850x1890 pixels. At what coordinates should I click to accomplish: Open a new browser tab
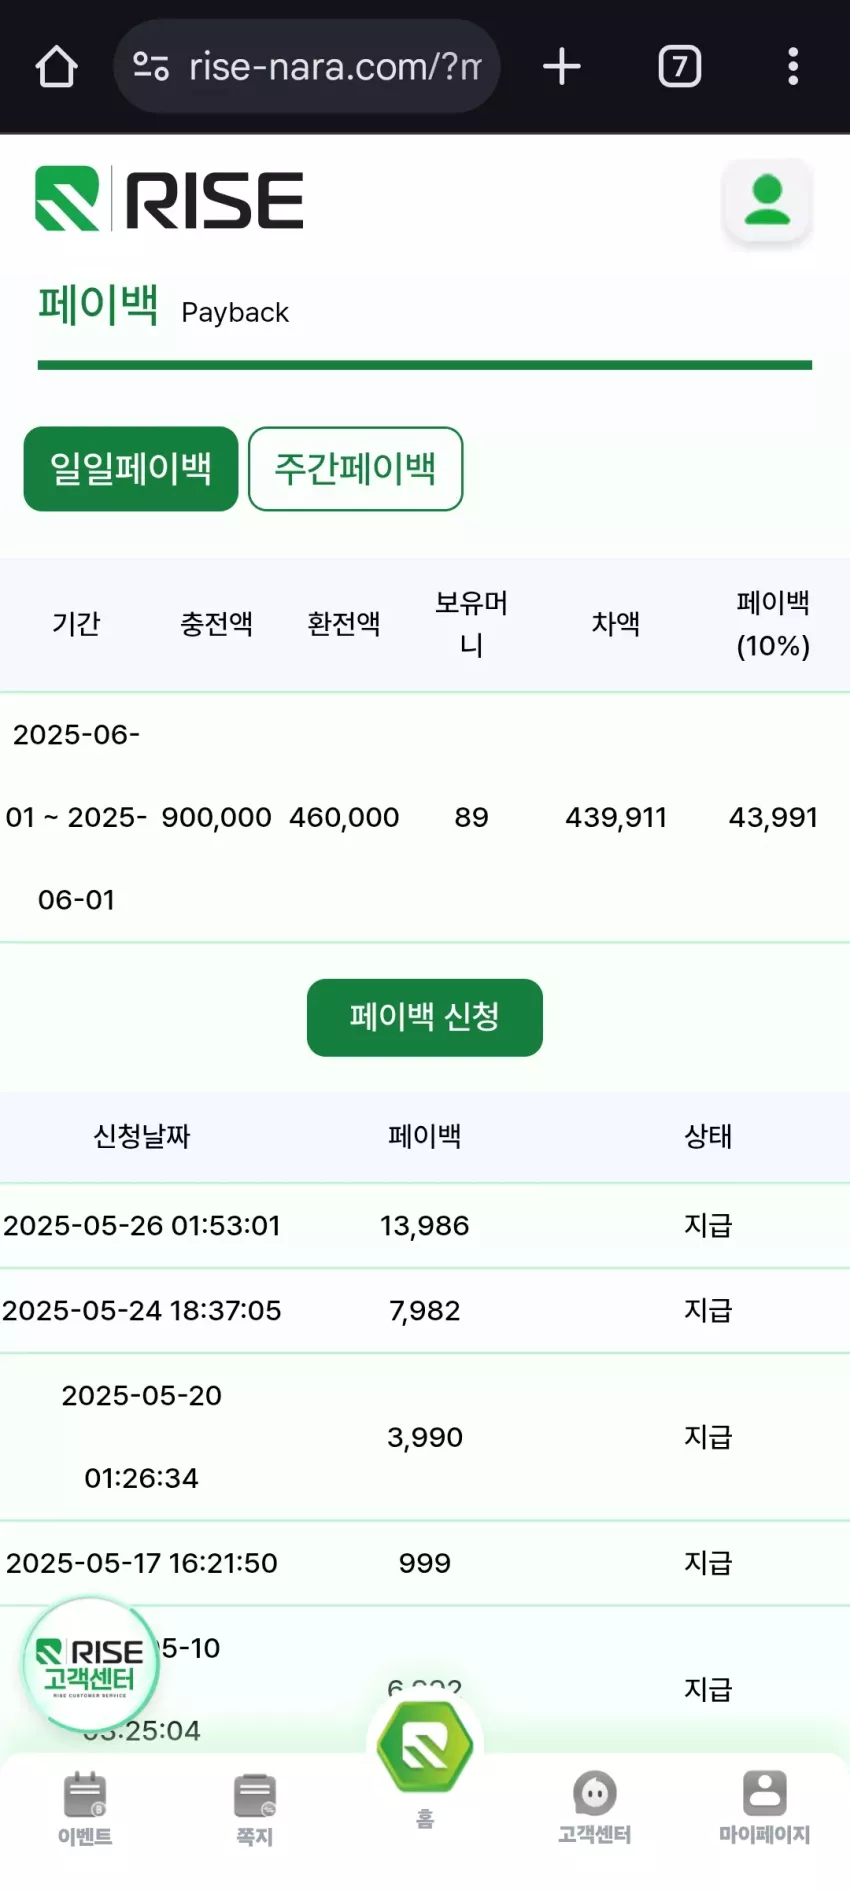[562, 67]
